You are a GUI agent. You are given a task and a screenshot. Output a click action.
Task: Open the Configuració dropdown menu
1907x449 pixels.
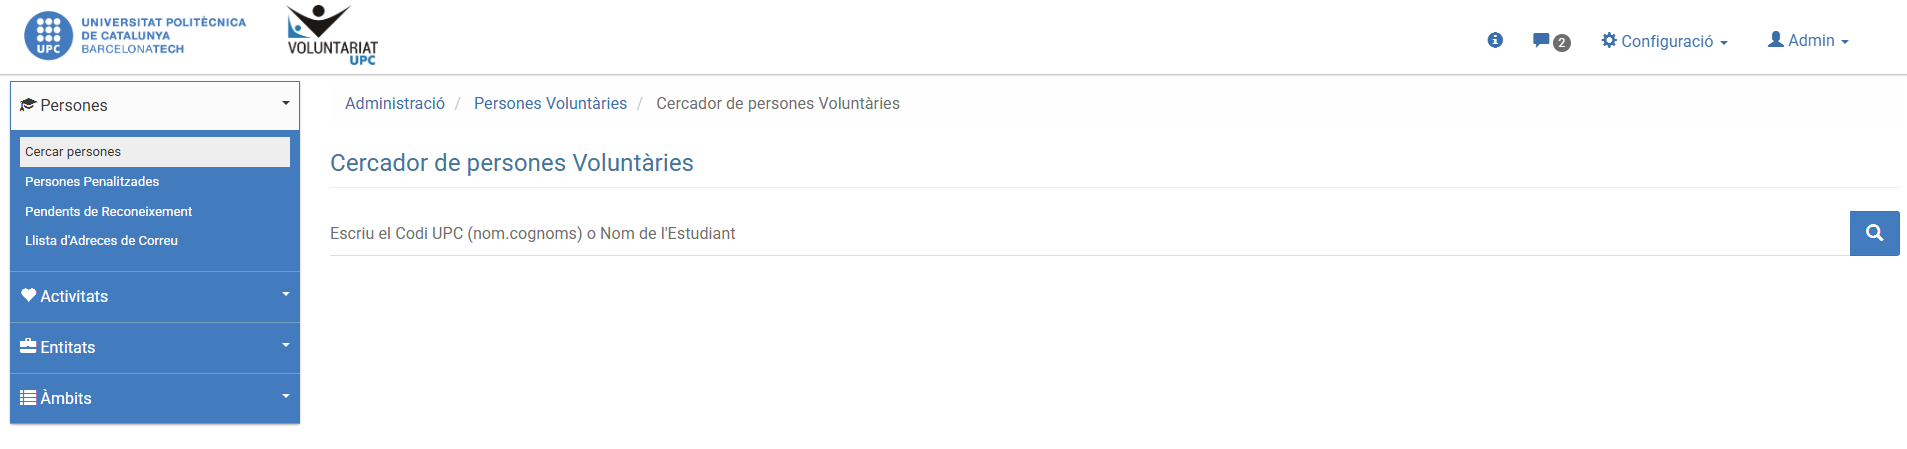[1665, 41]
